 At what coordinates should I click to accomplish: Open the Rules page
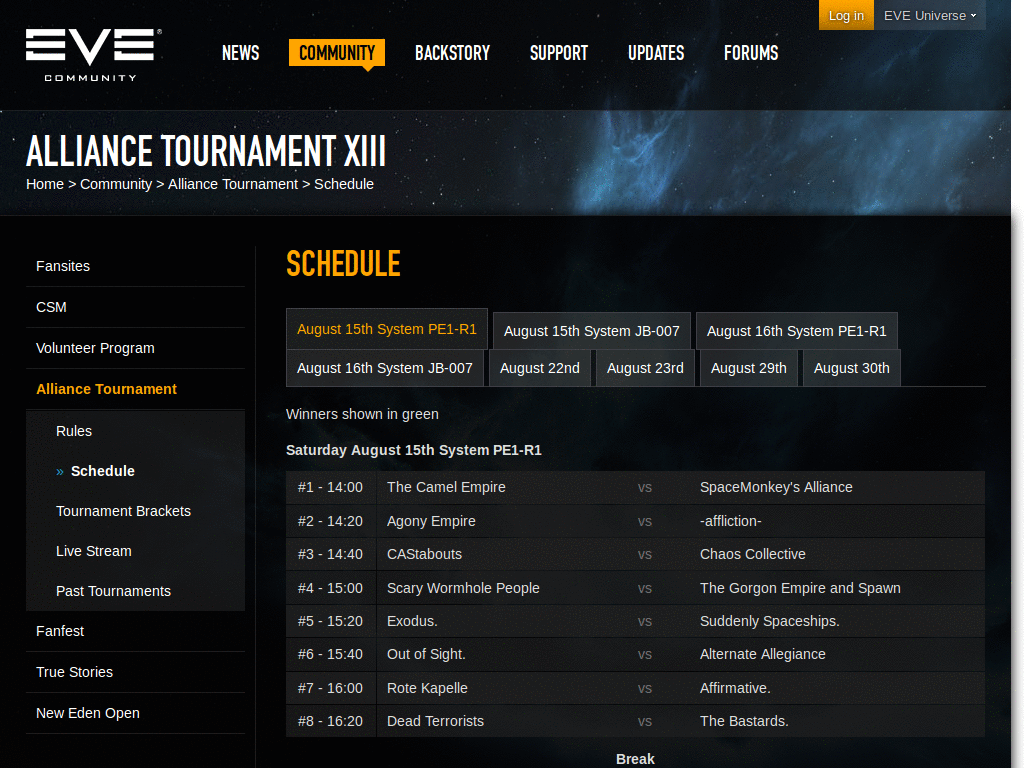tap(74, 431)
